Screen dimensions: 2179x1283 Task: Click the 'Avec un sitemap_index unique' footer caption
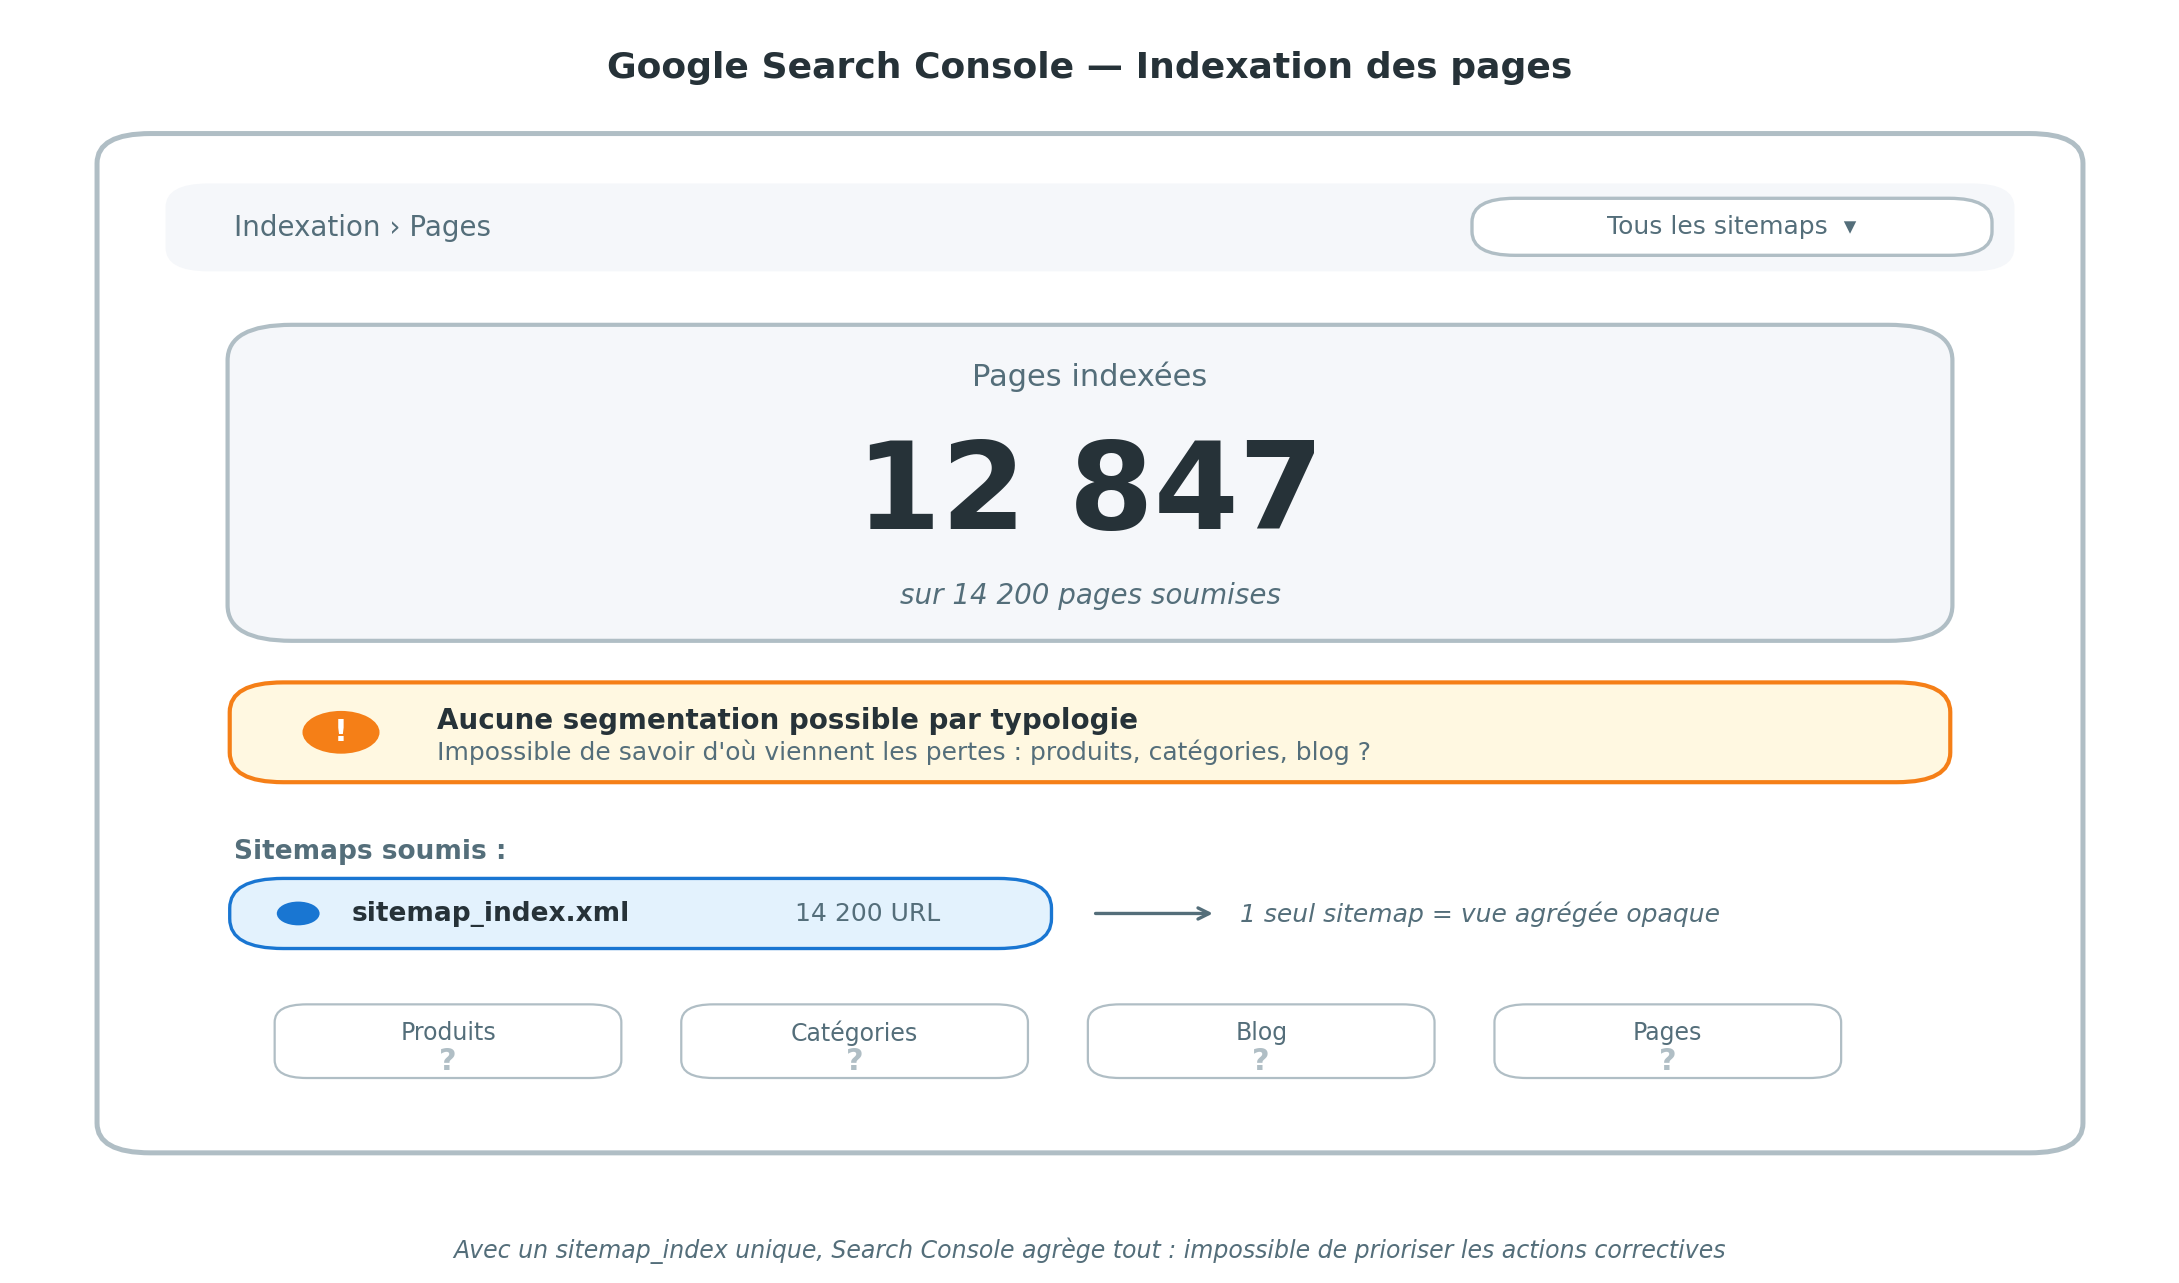[x=1089, y=1250]
